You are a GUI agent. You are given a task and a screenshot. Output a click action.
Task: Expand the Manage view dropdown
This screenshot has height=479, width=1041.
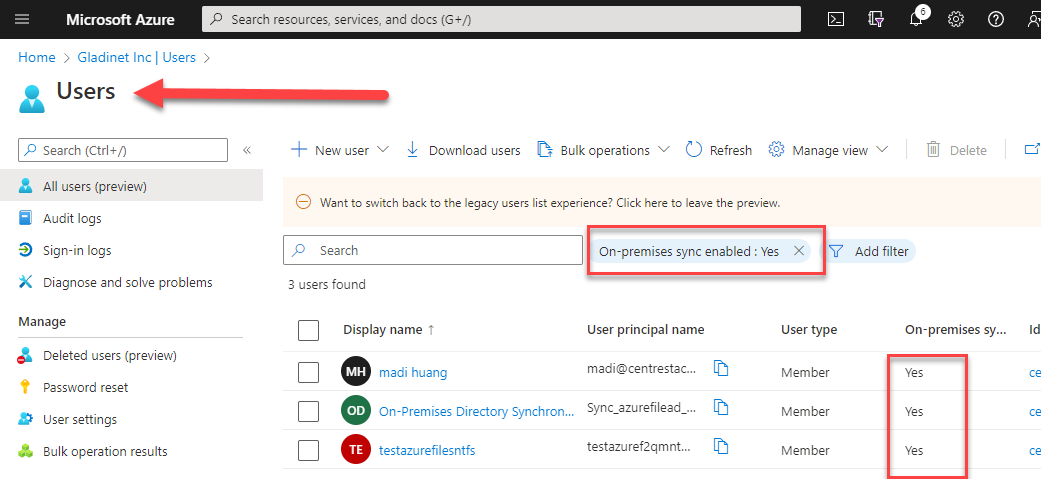(x=882, y=150)
